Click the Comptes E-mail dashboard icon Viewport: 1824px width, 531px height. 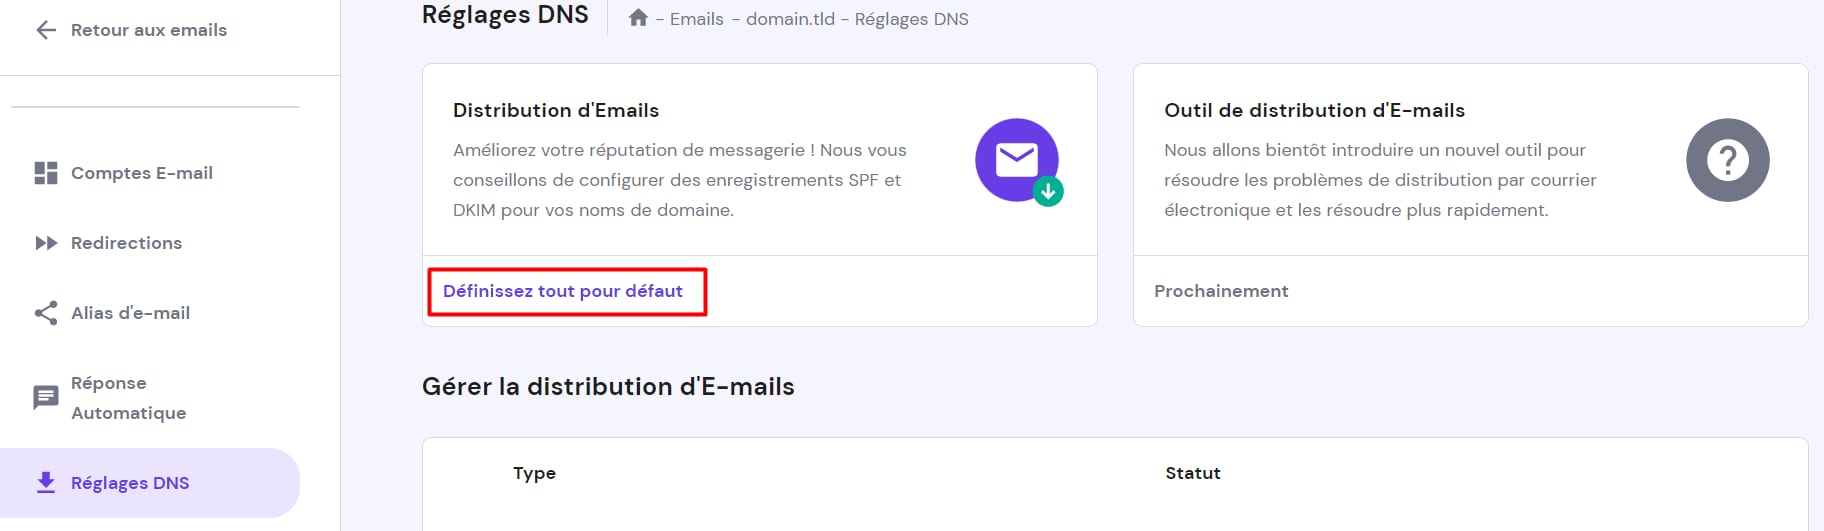click(x=46, y=173)
